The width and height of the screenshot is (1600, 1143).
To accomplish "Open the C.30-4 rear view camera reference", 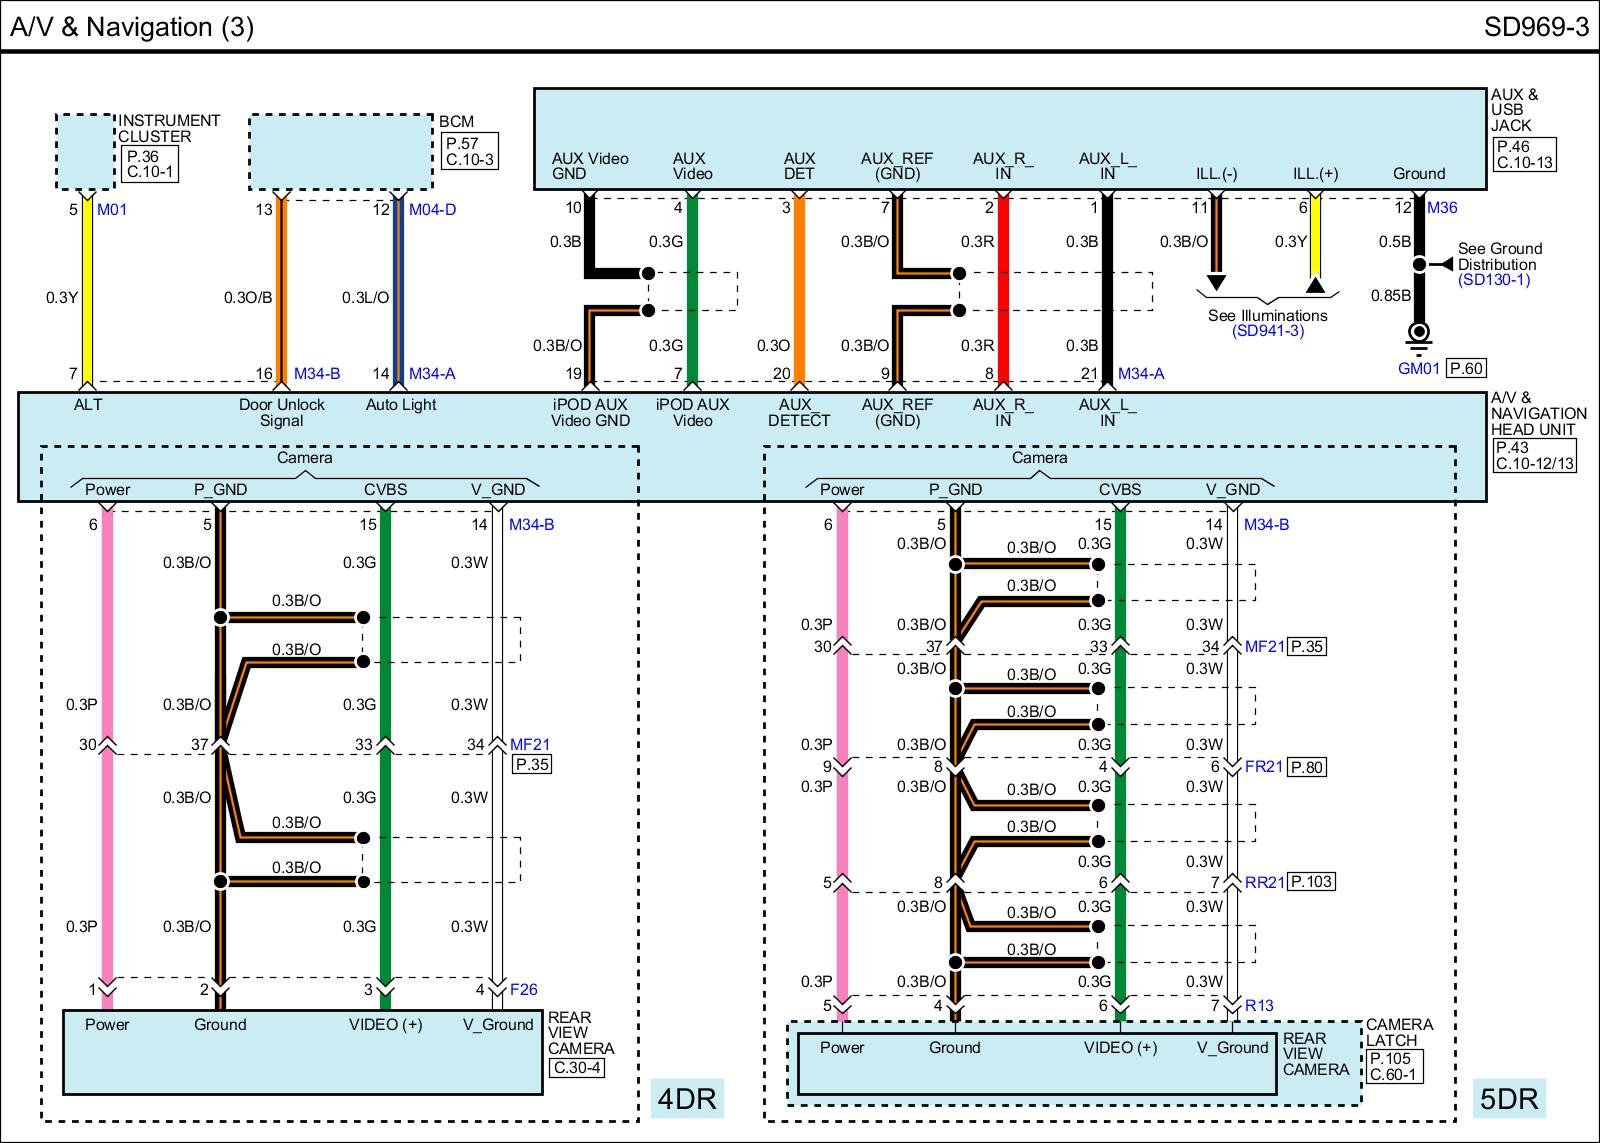I will (577, 1067).
